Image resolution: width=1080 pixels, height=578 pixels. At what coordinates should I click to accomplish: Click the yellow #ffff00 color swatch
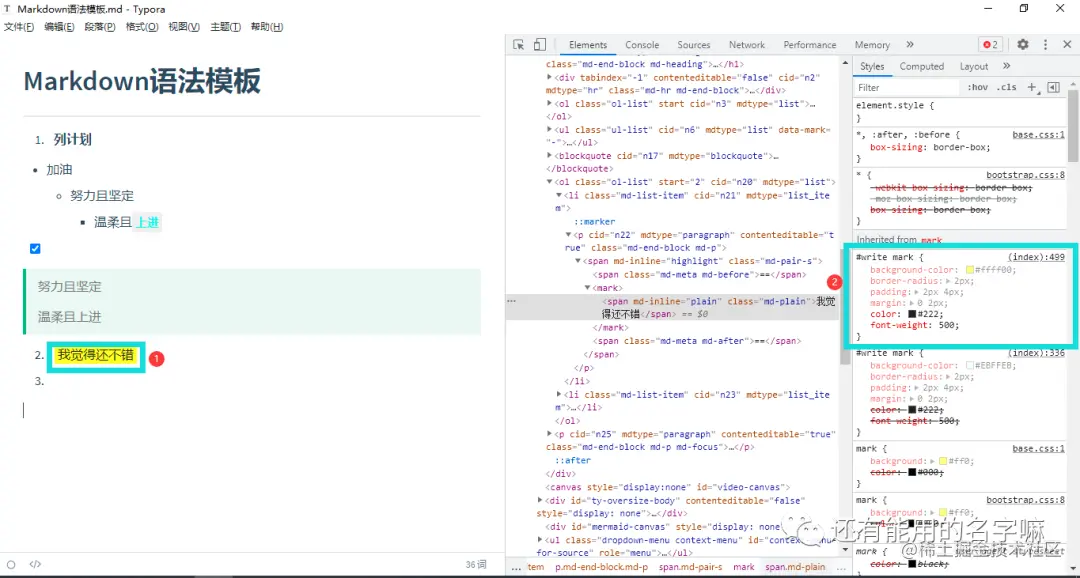(970, 270)
